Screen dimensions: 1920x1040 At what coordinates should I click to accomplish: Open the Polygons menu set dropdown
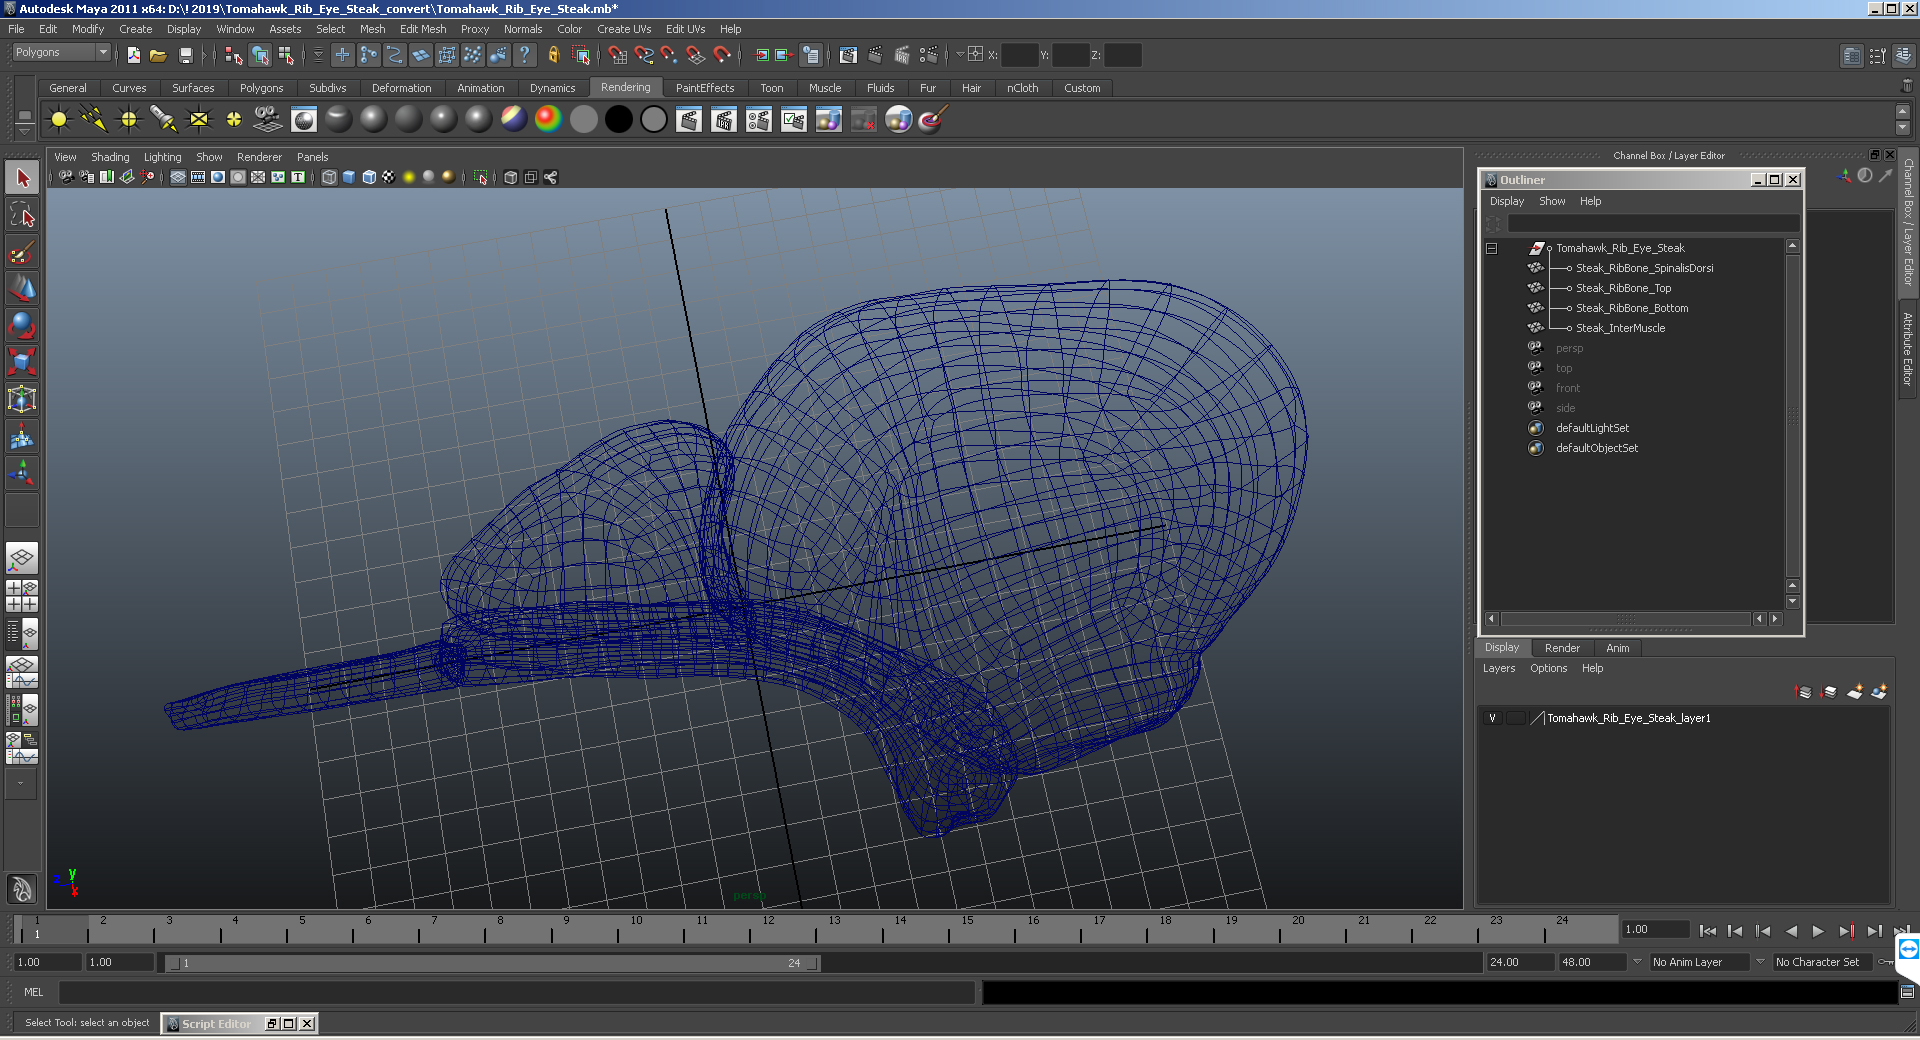point(61,52)
